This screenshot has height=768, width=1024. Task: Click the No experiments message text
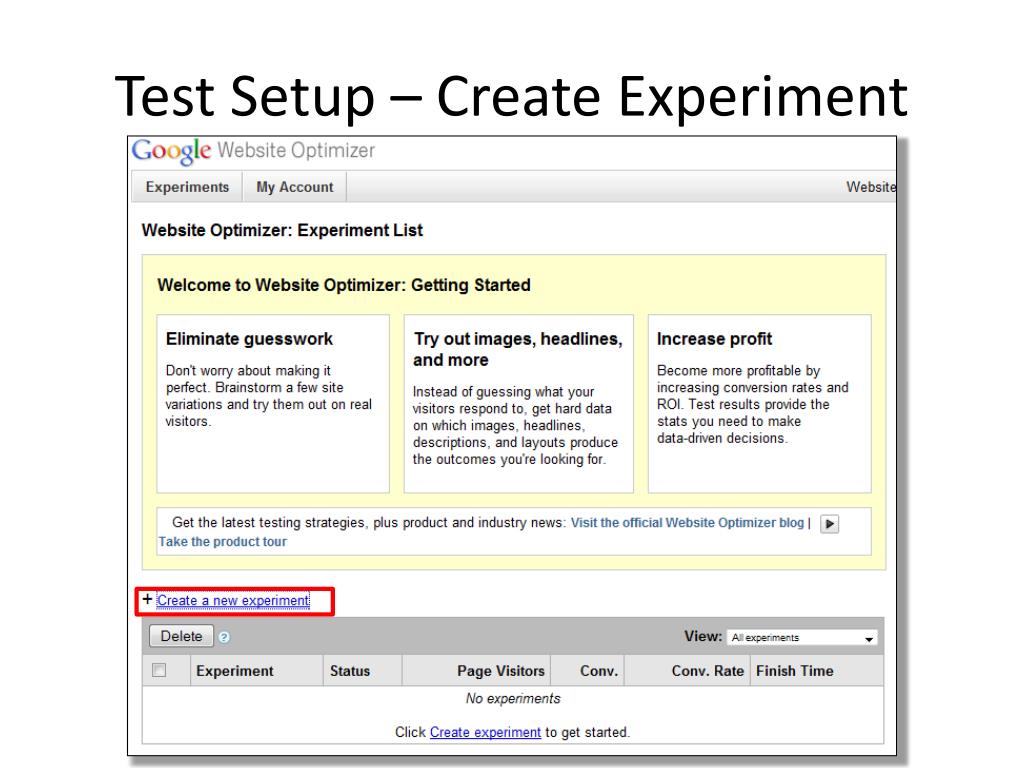(x=513, y=699)
